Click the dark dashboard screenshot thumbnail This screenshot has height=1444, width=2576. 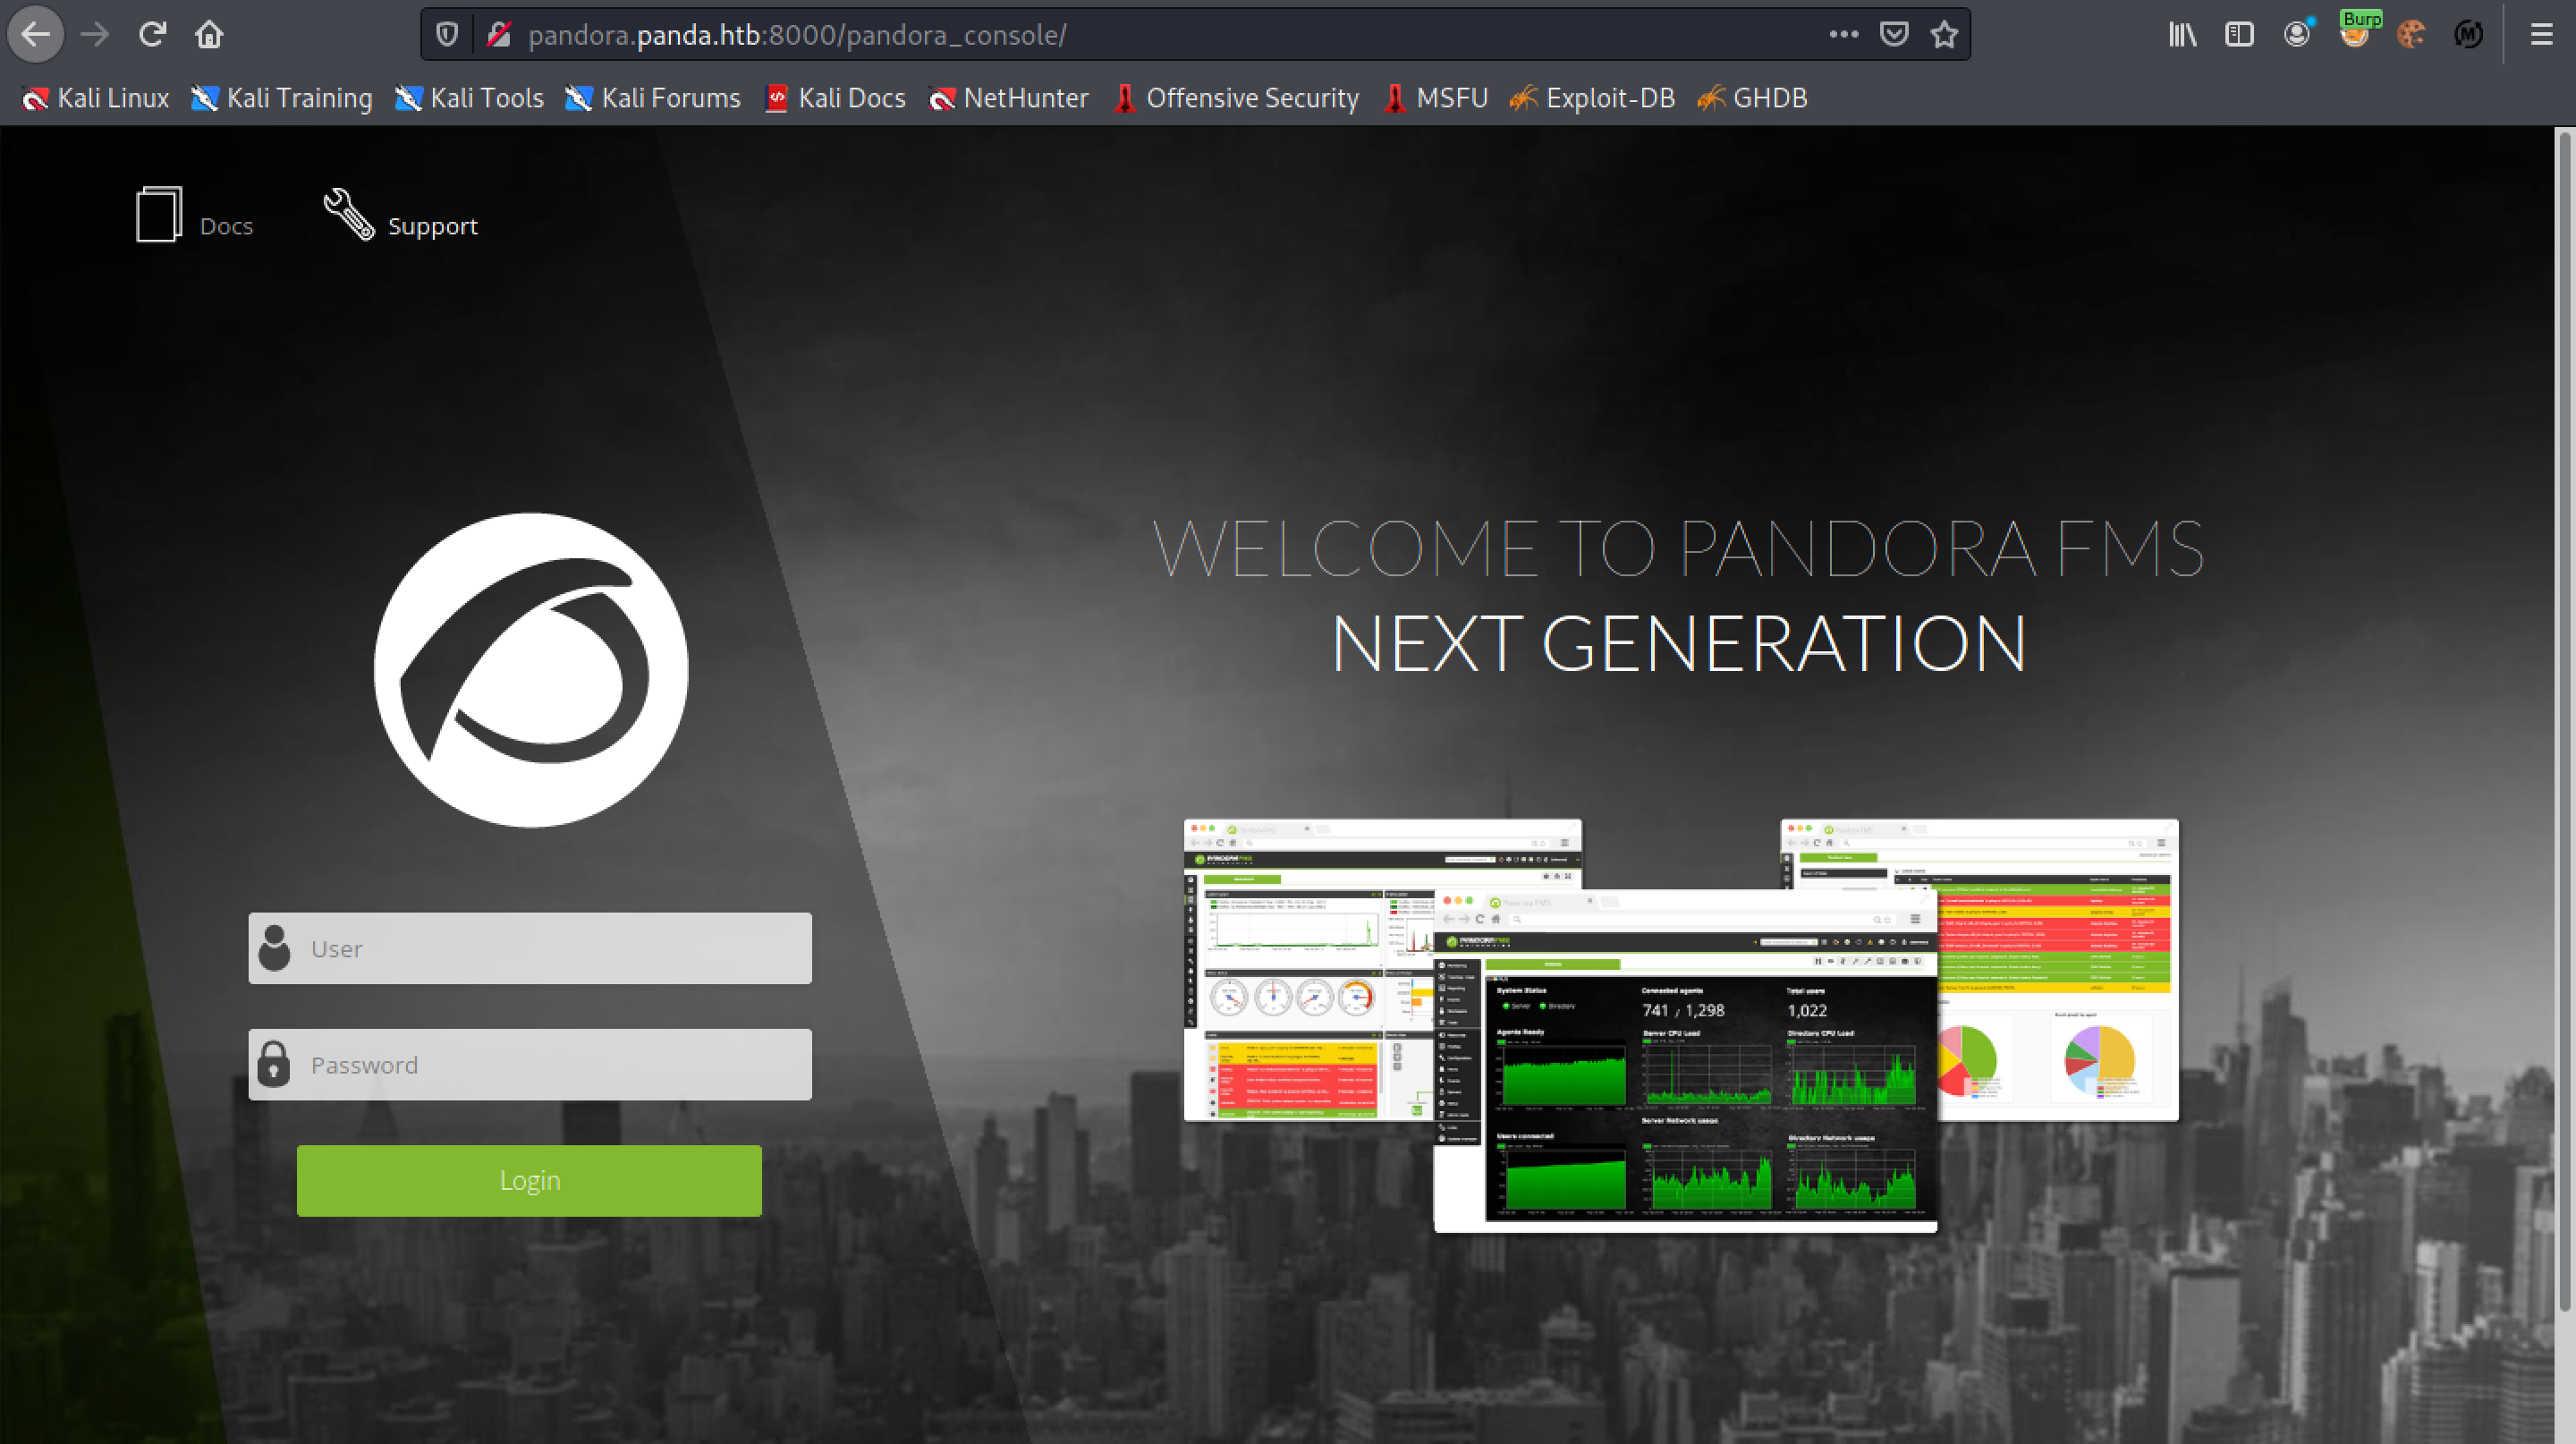(x=1686, y=1060)
